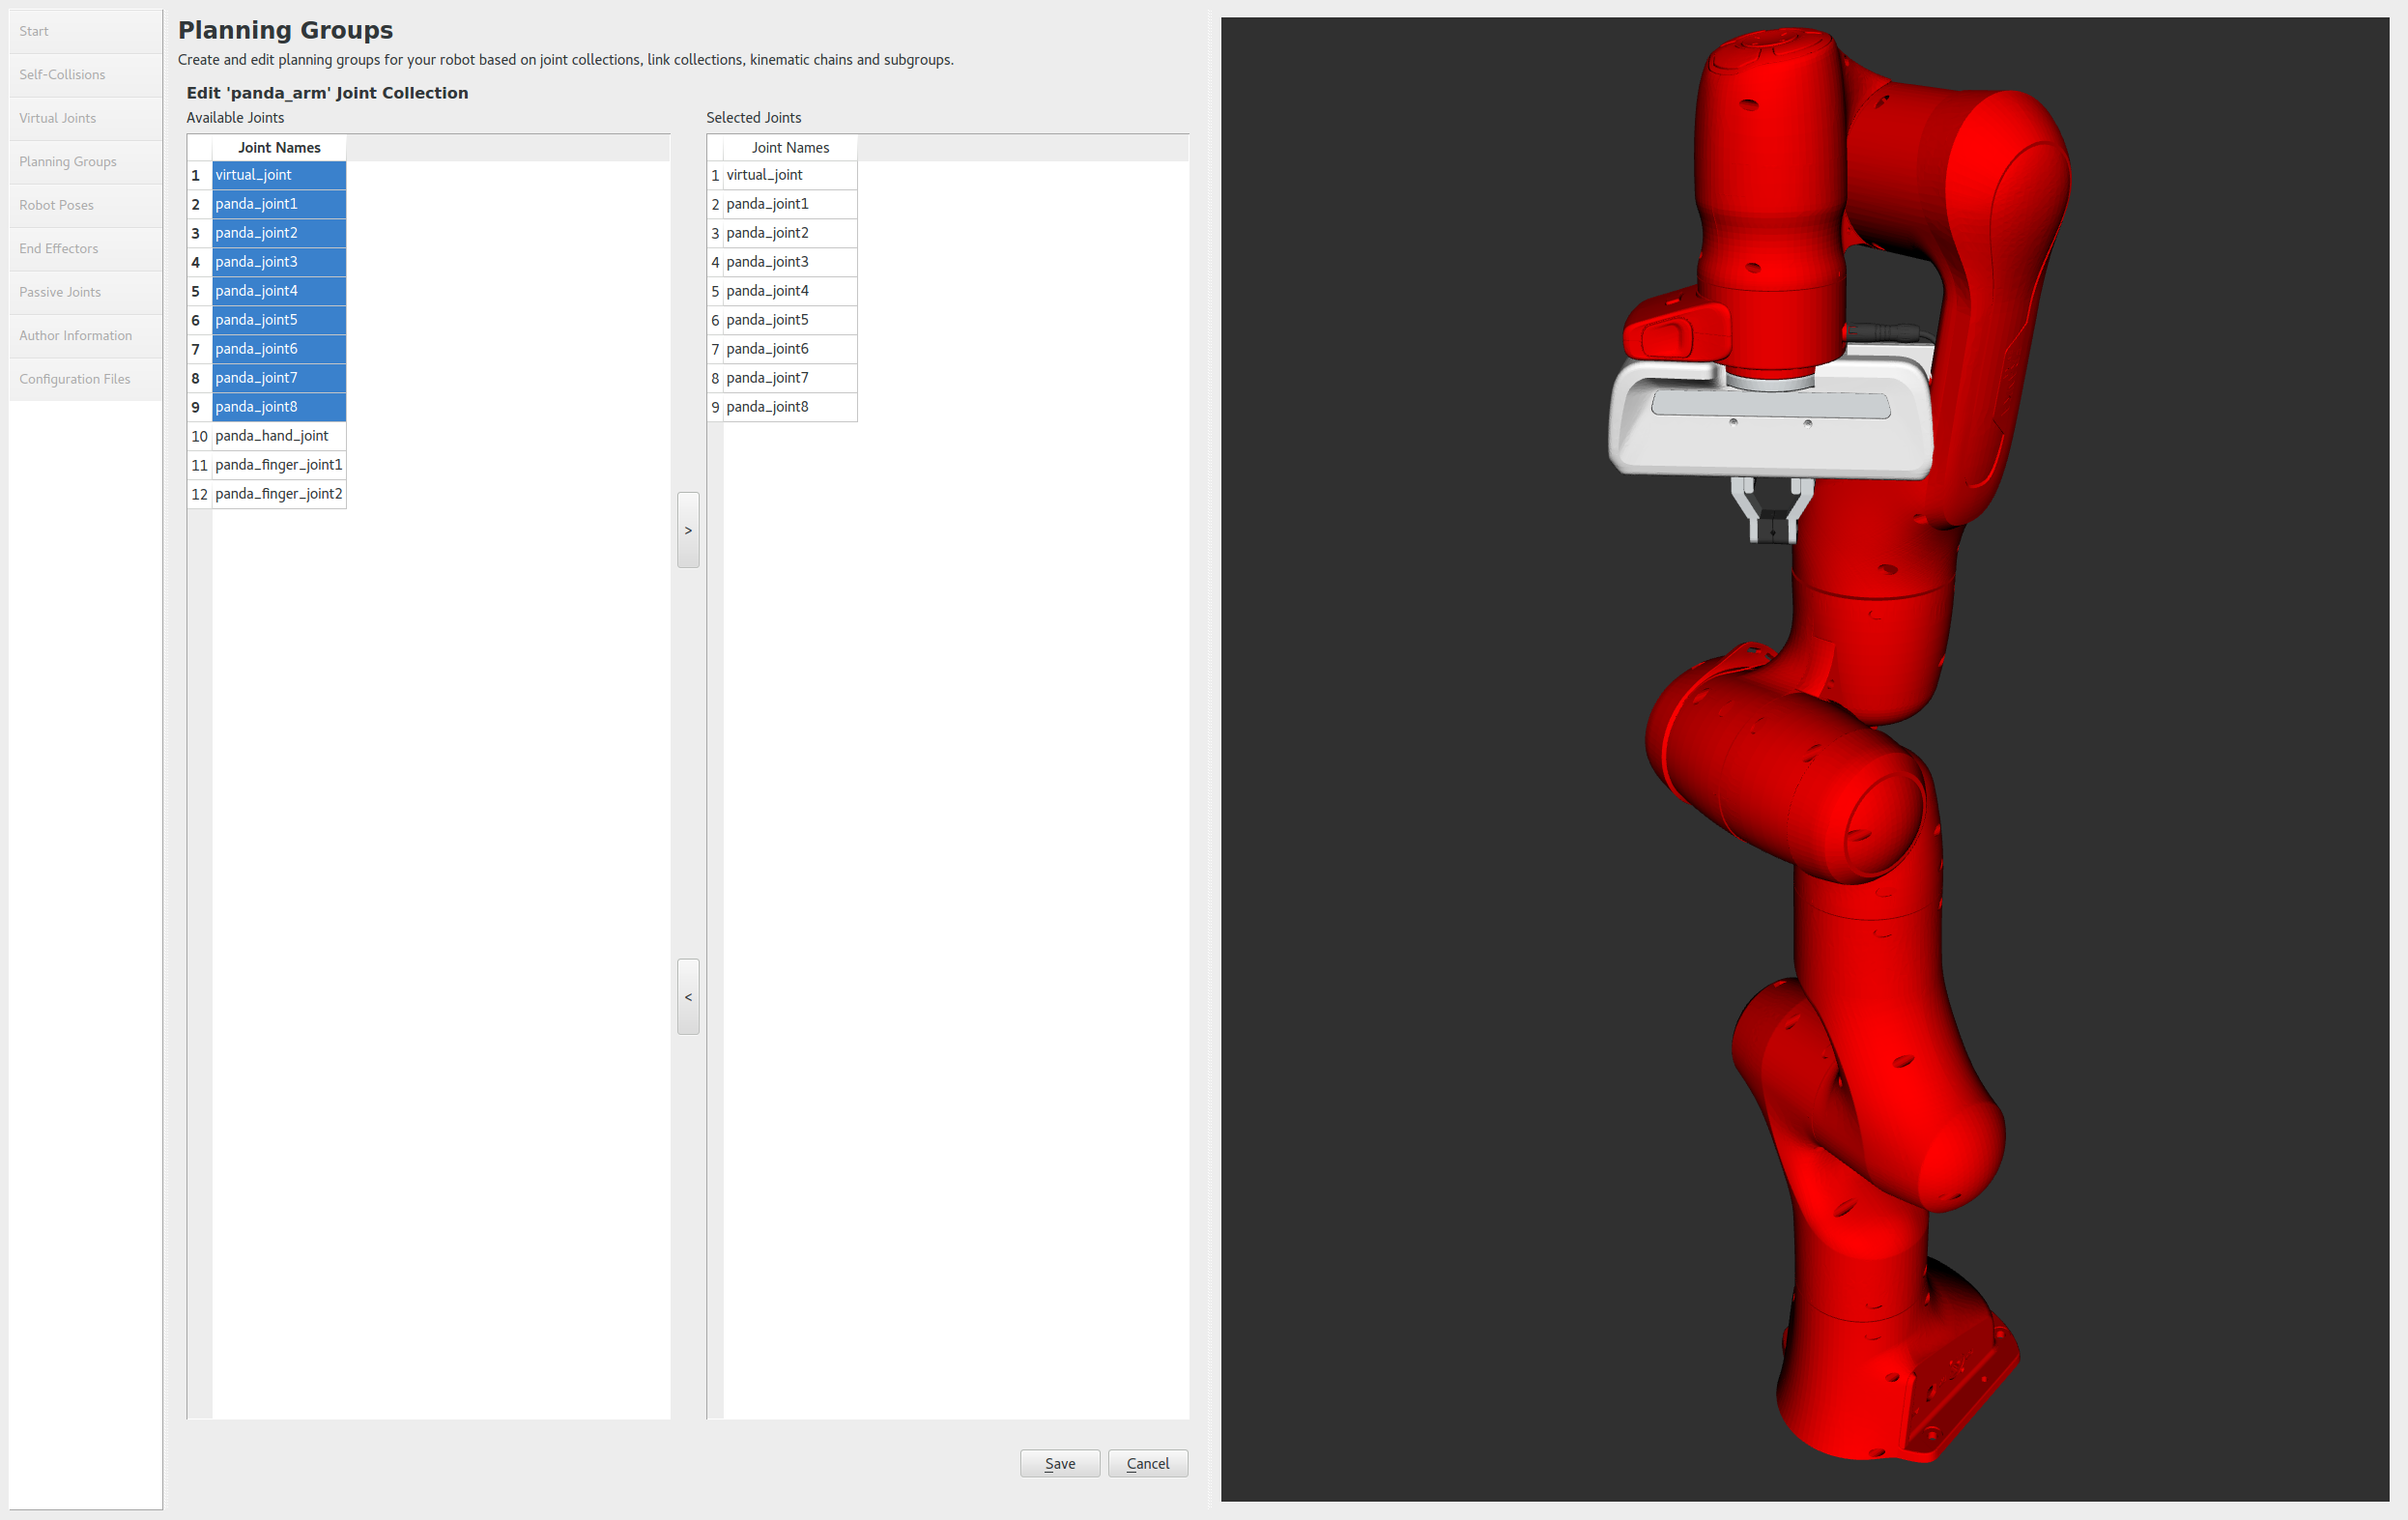The height and width of the screenshot is (1520, 2408).
Task: Click panda_joint4 in Selected Joints table
Action: [x=768, y=291]
